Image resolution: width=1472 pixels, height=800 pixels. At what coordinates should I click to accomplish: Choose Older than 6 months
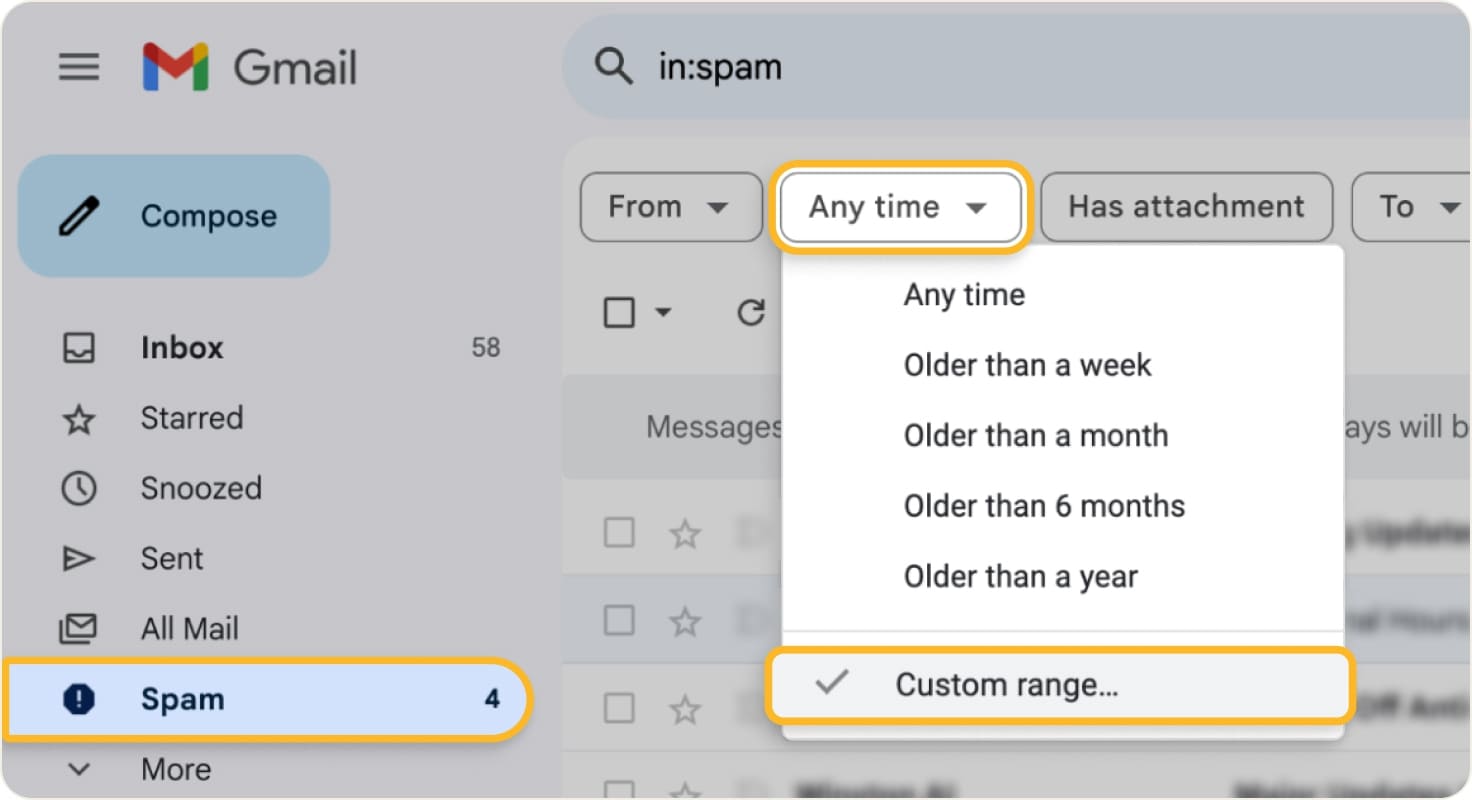(x=1044, y=506)
